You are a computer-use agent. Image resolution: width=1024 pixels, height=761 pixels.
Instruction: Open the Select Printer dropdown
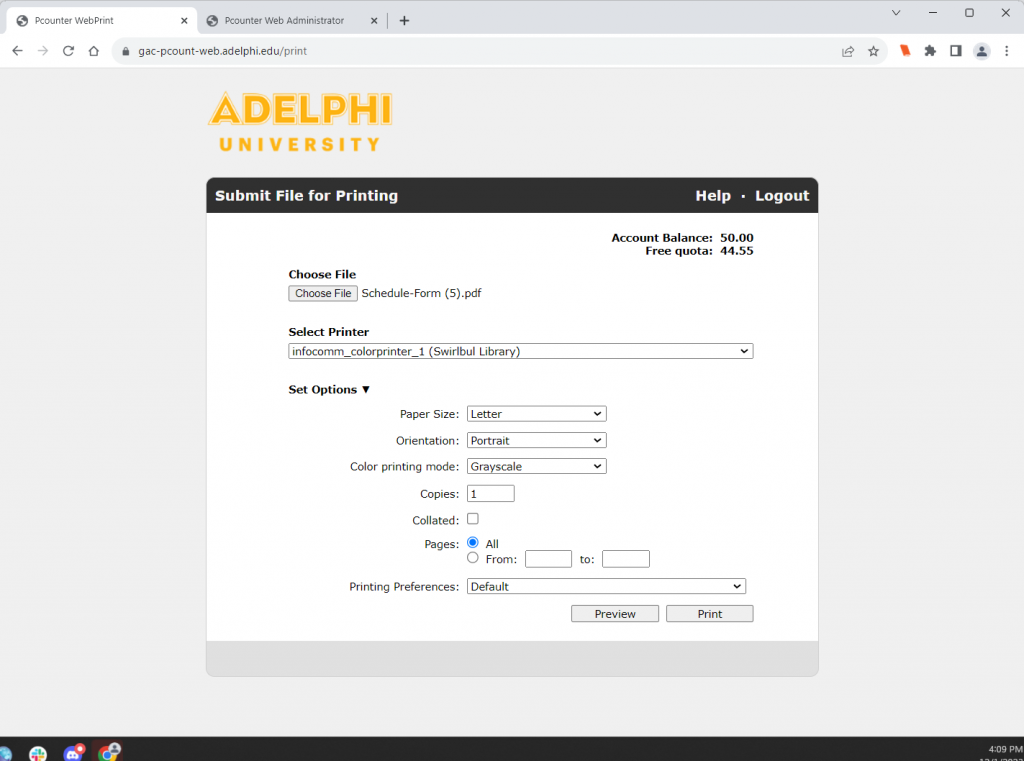(x=520, y=351)
